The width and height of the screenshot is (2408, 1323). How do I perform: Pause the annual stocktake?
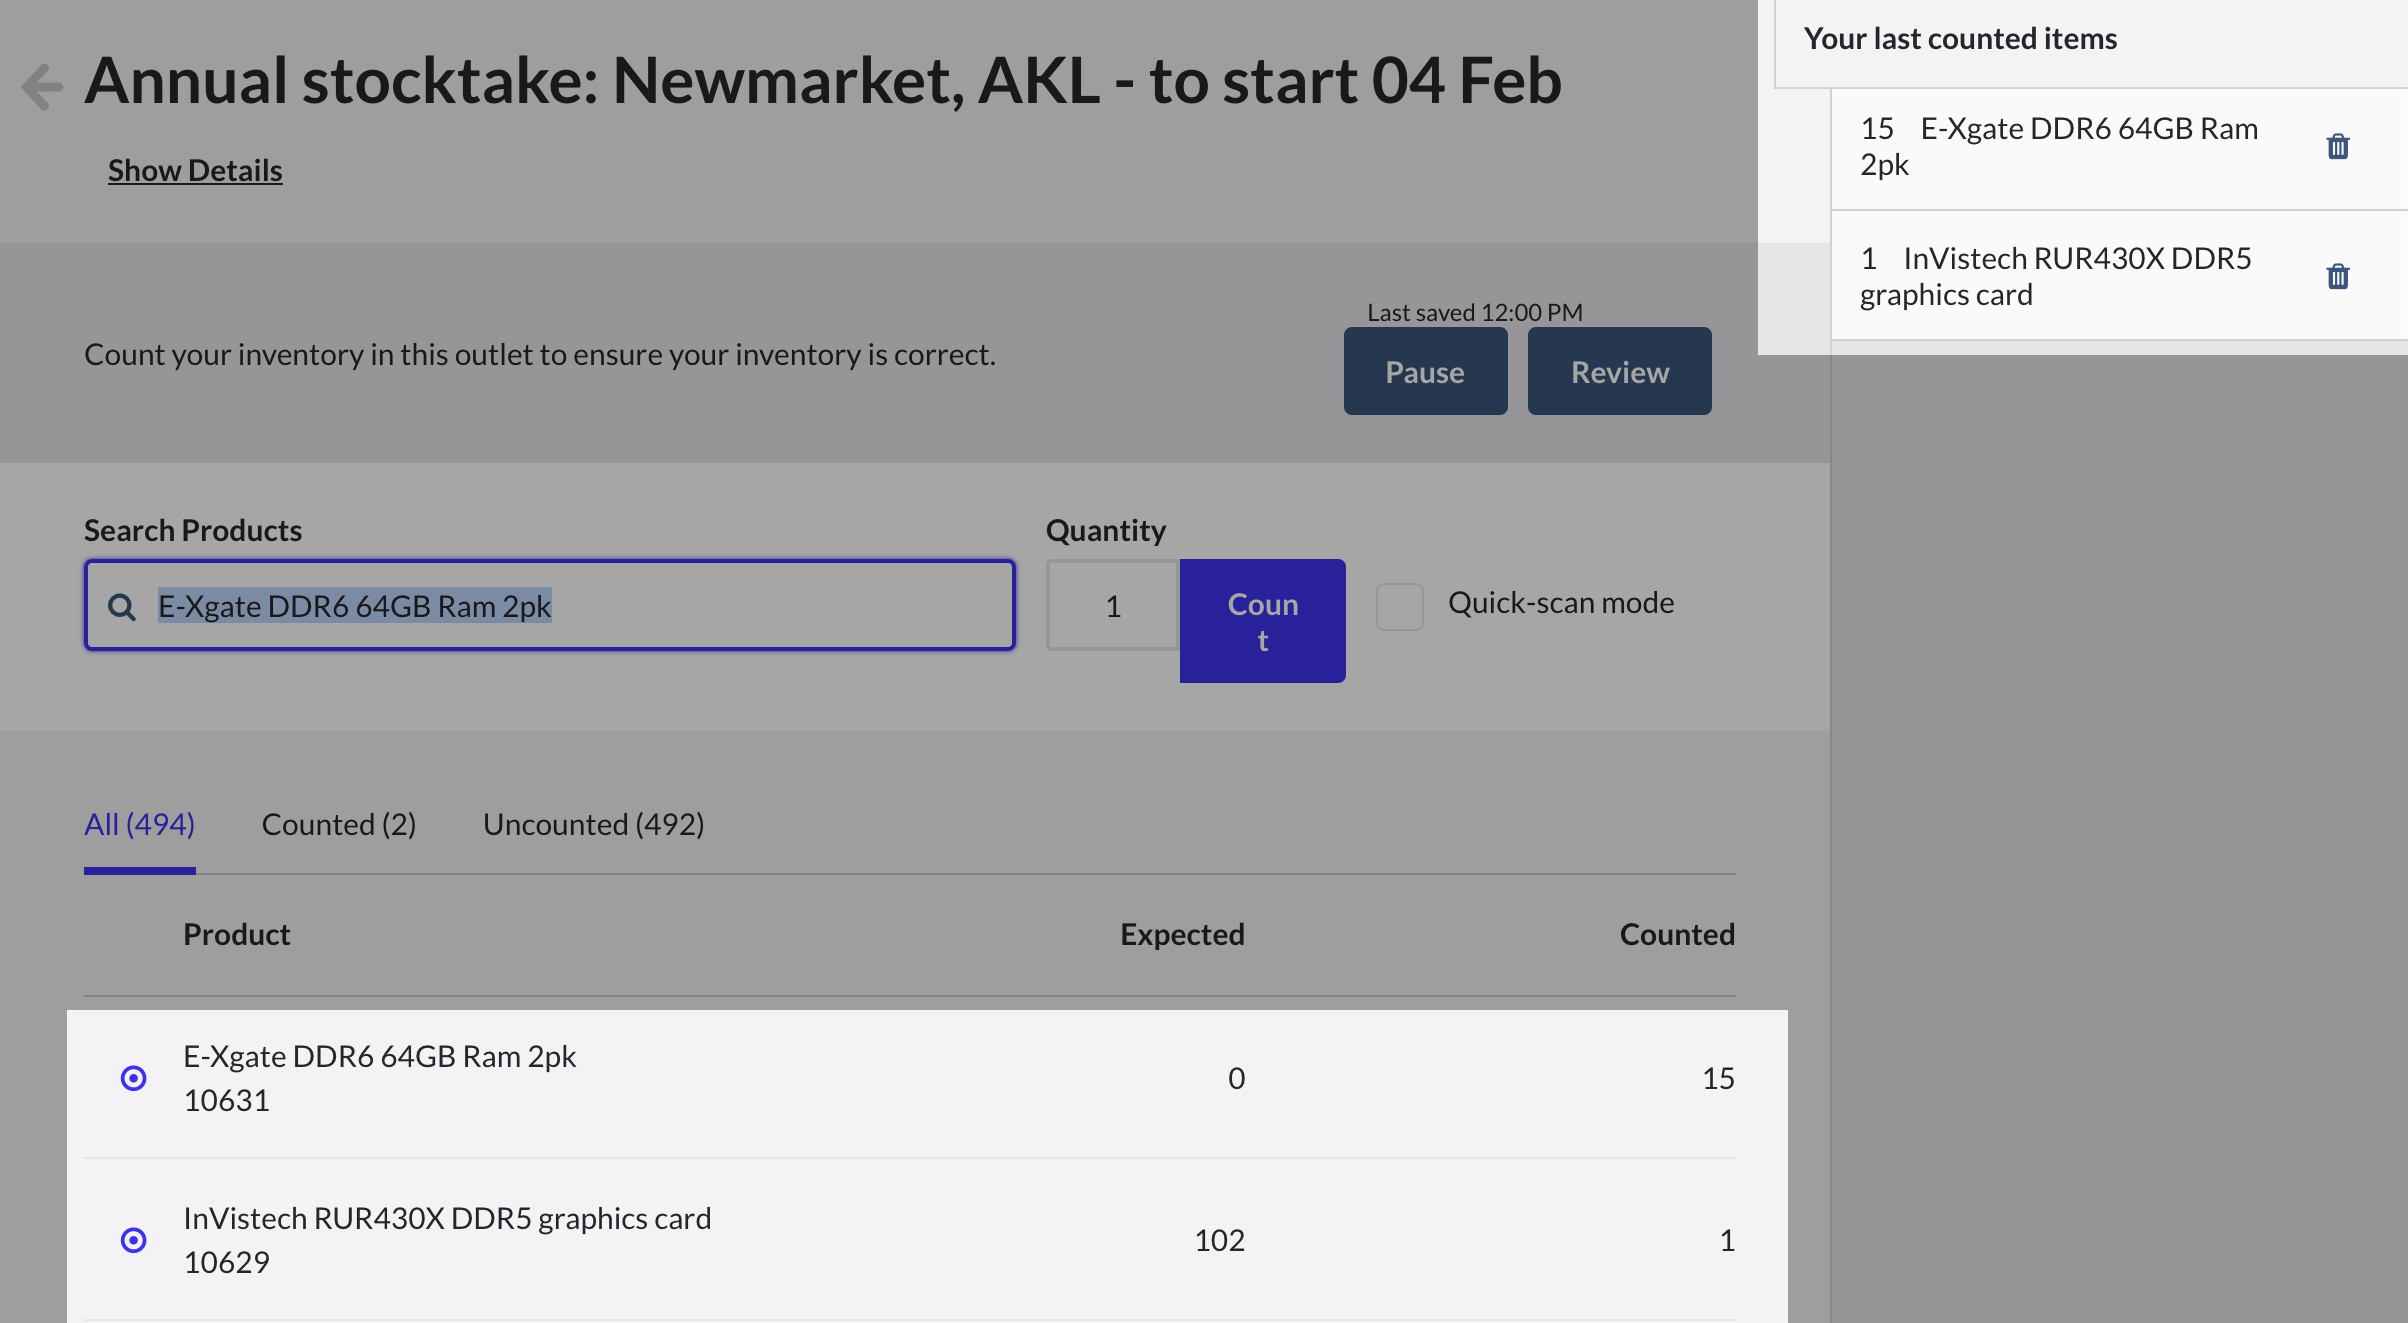(1425, 371)
